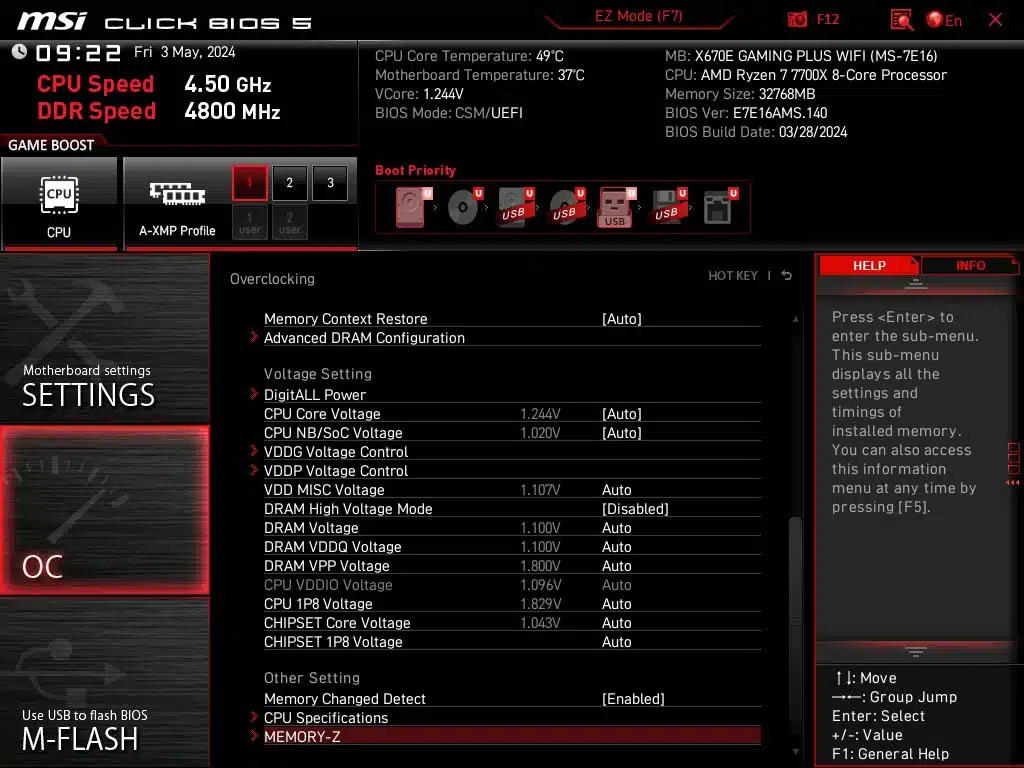This screenshot has width=1024, height=768.
Task: Select the network boot device icon
Action: click(x=718, y=208)
